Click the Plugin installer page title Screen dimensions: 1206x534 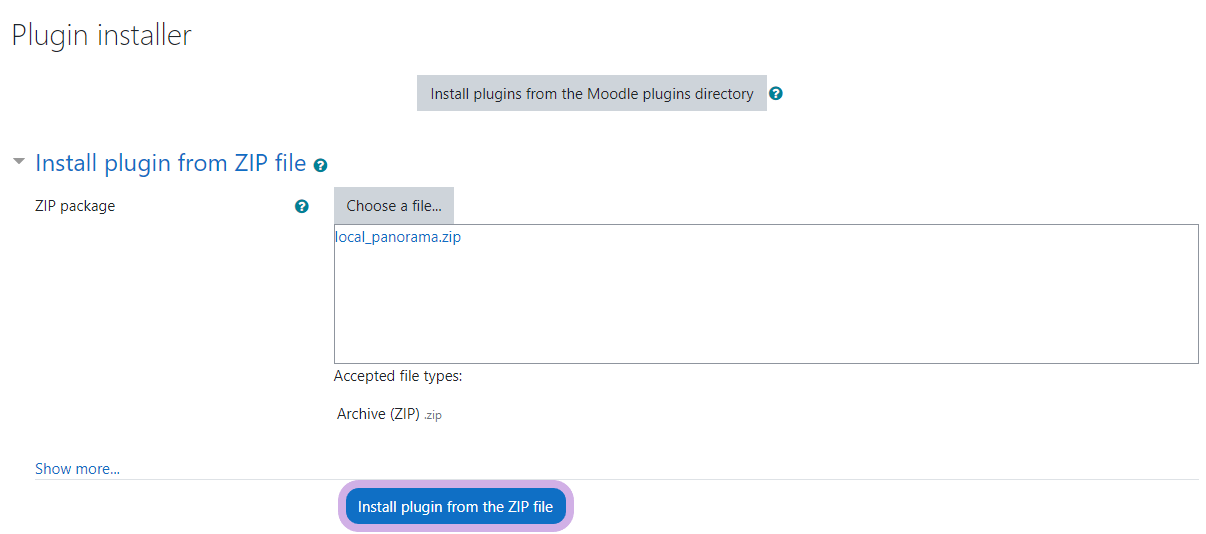(x=101, y=36)
